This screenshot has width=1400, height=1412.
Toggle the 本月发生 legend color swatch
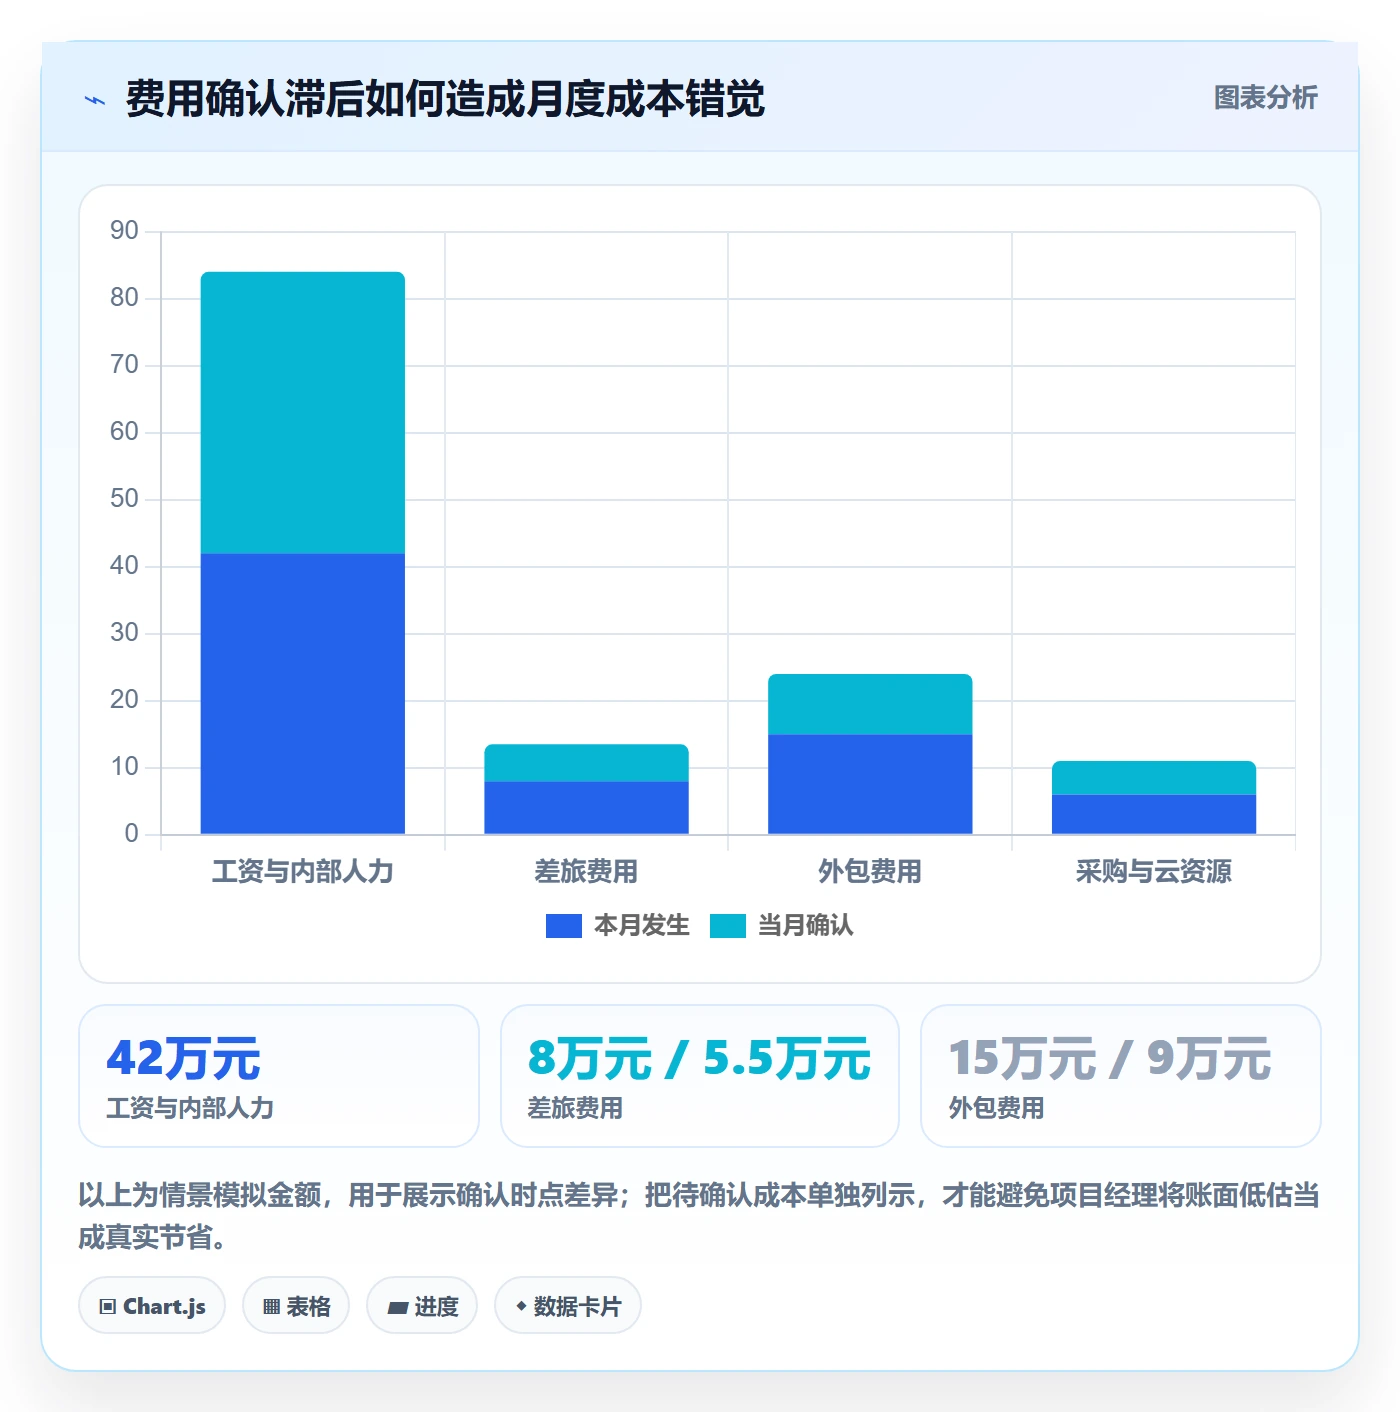[x=563, y=926]
